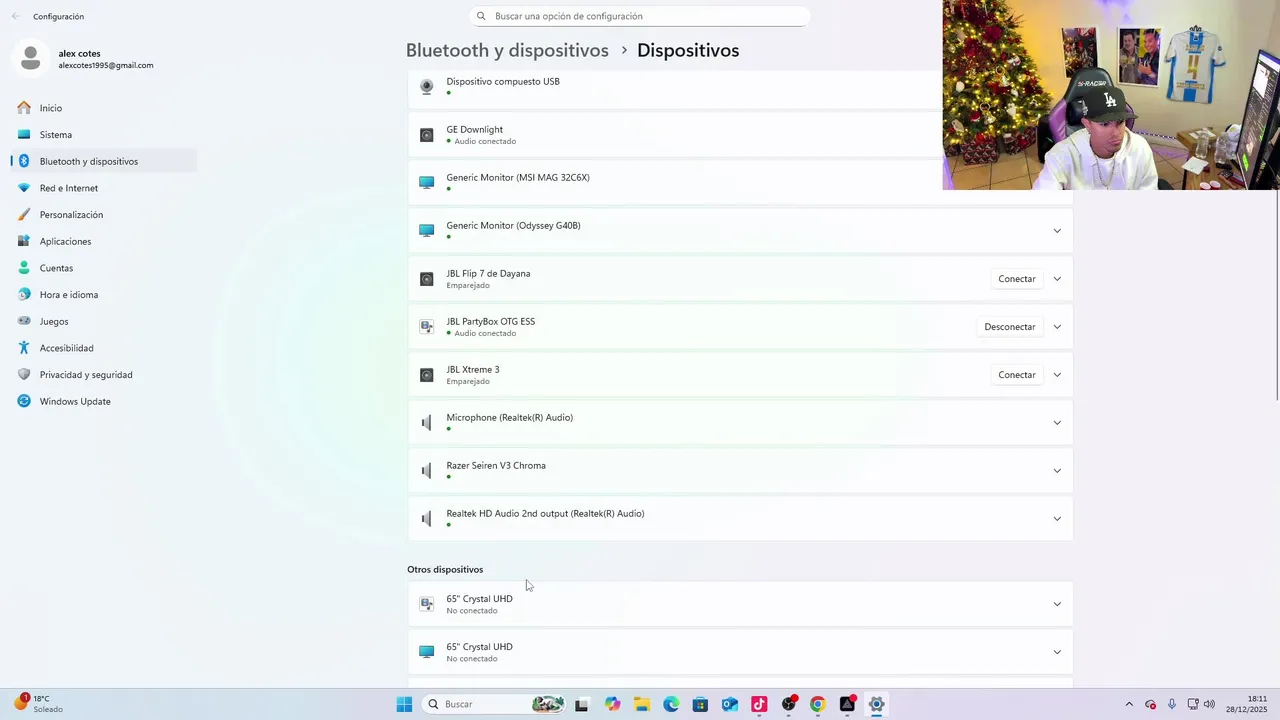
Task: Focus the Buscar una opción de configuración field
Action: click(640, 16)
